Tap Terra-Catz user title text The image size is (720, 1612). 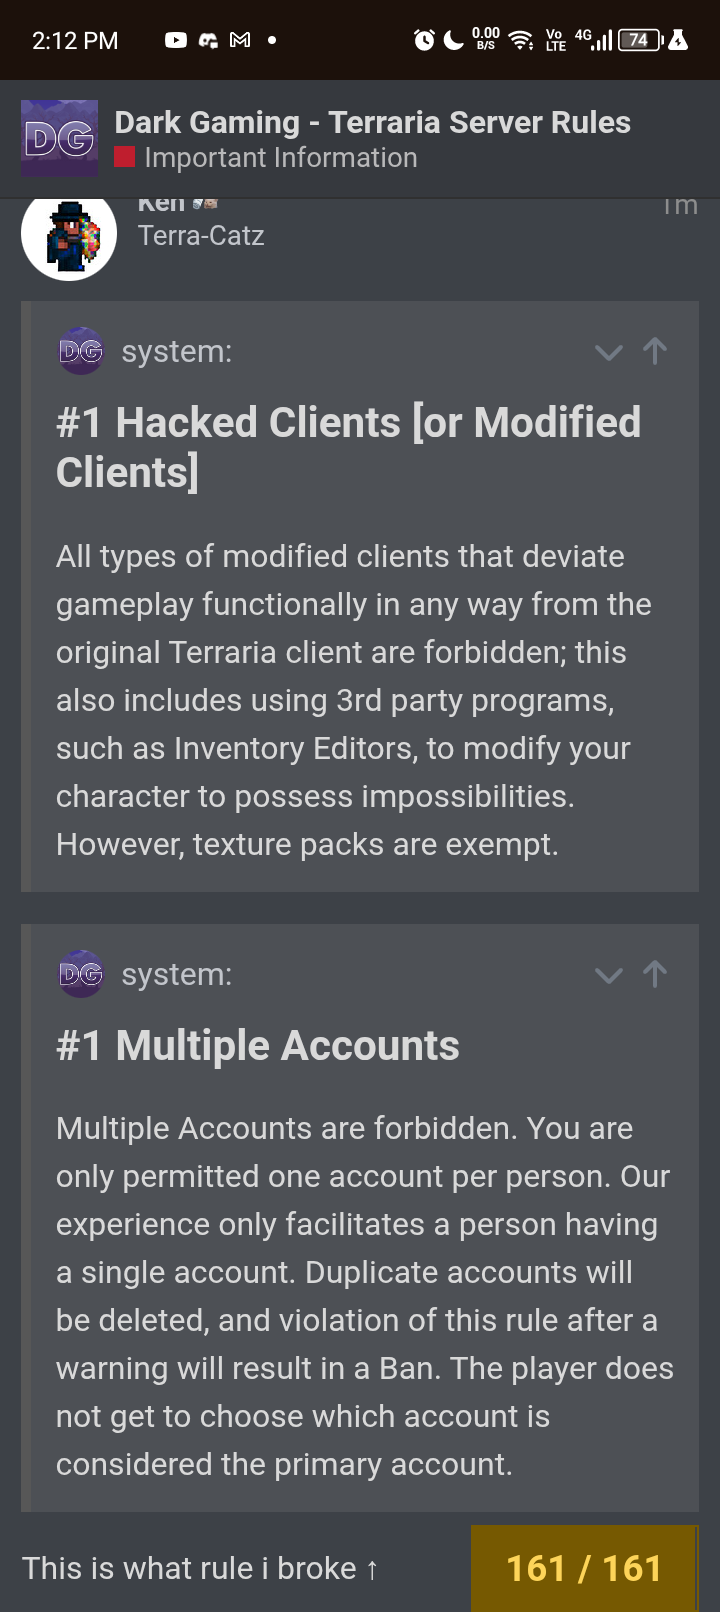point(201,236)
